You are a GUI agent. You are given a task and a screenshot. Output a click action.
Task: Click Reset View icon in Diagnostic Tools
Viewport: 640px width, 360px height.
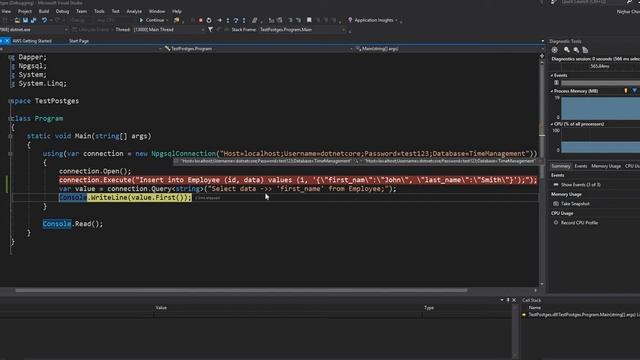585,50
